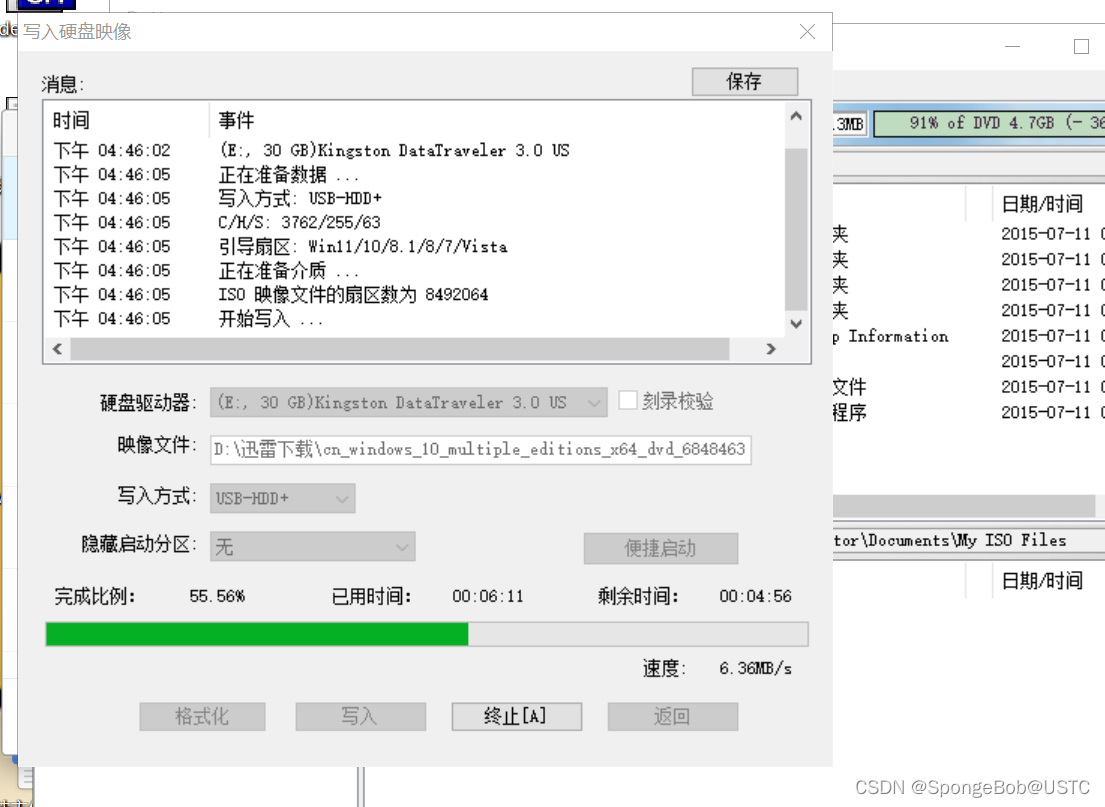
Task: Click the message list scroll down arrow
Action: click(x=796, y=324)
